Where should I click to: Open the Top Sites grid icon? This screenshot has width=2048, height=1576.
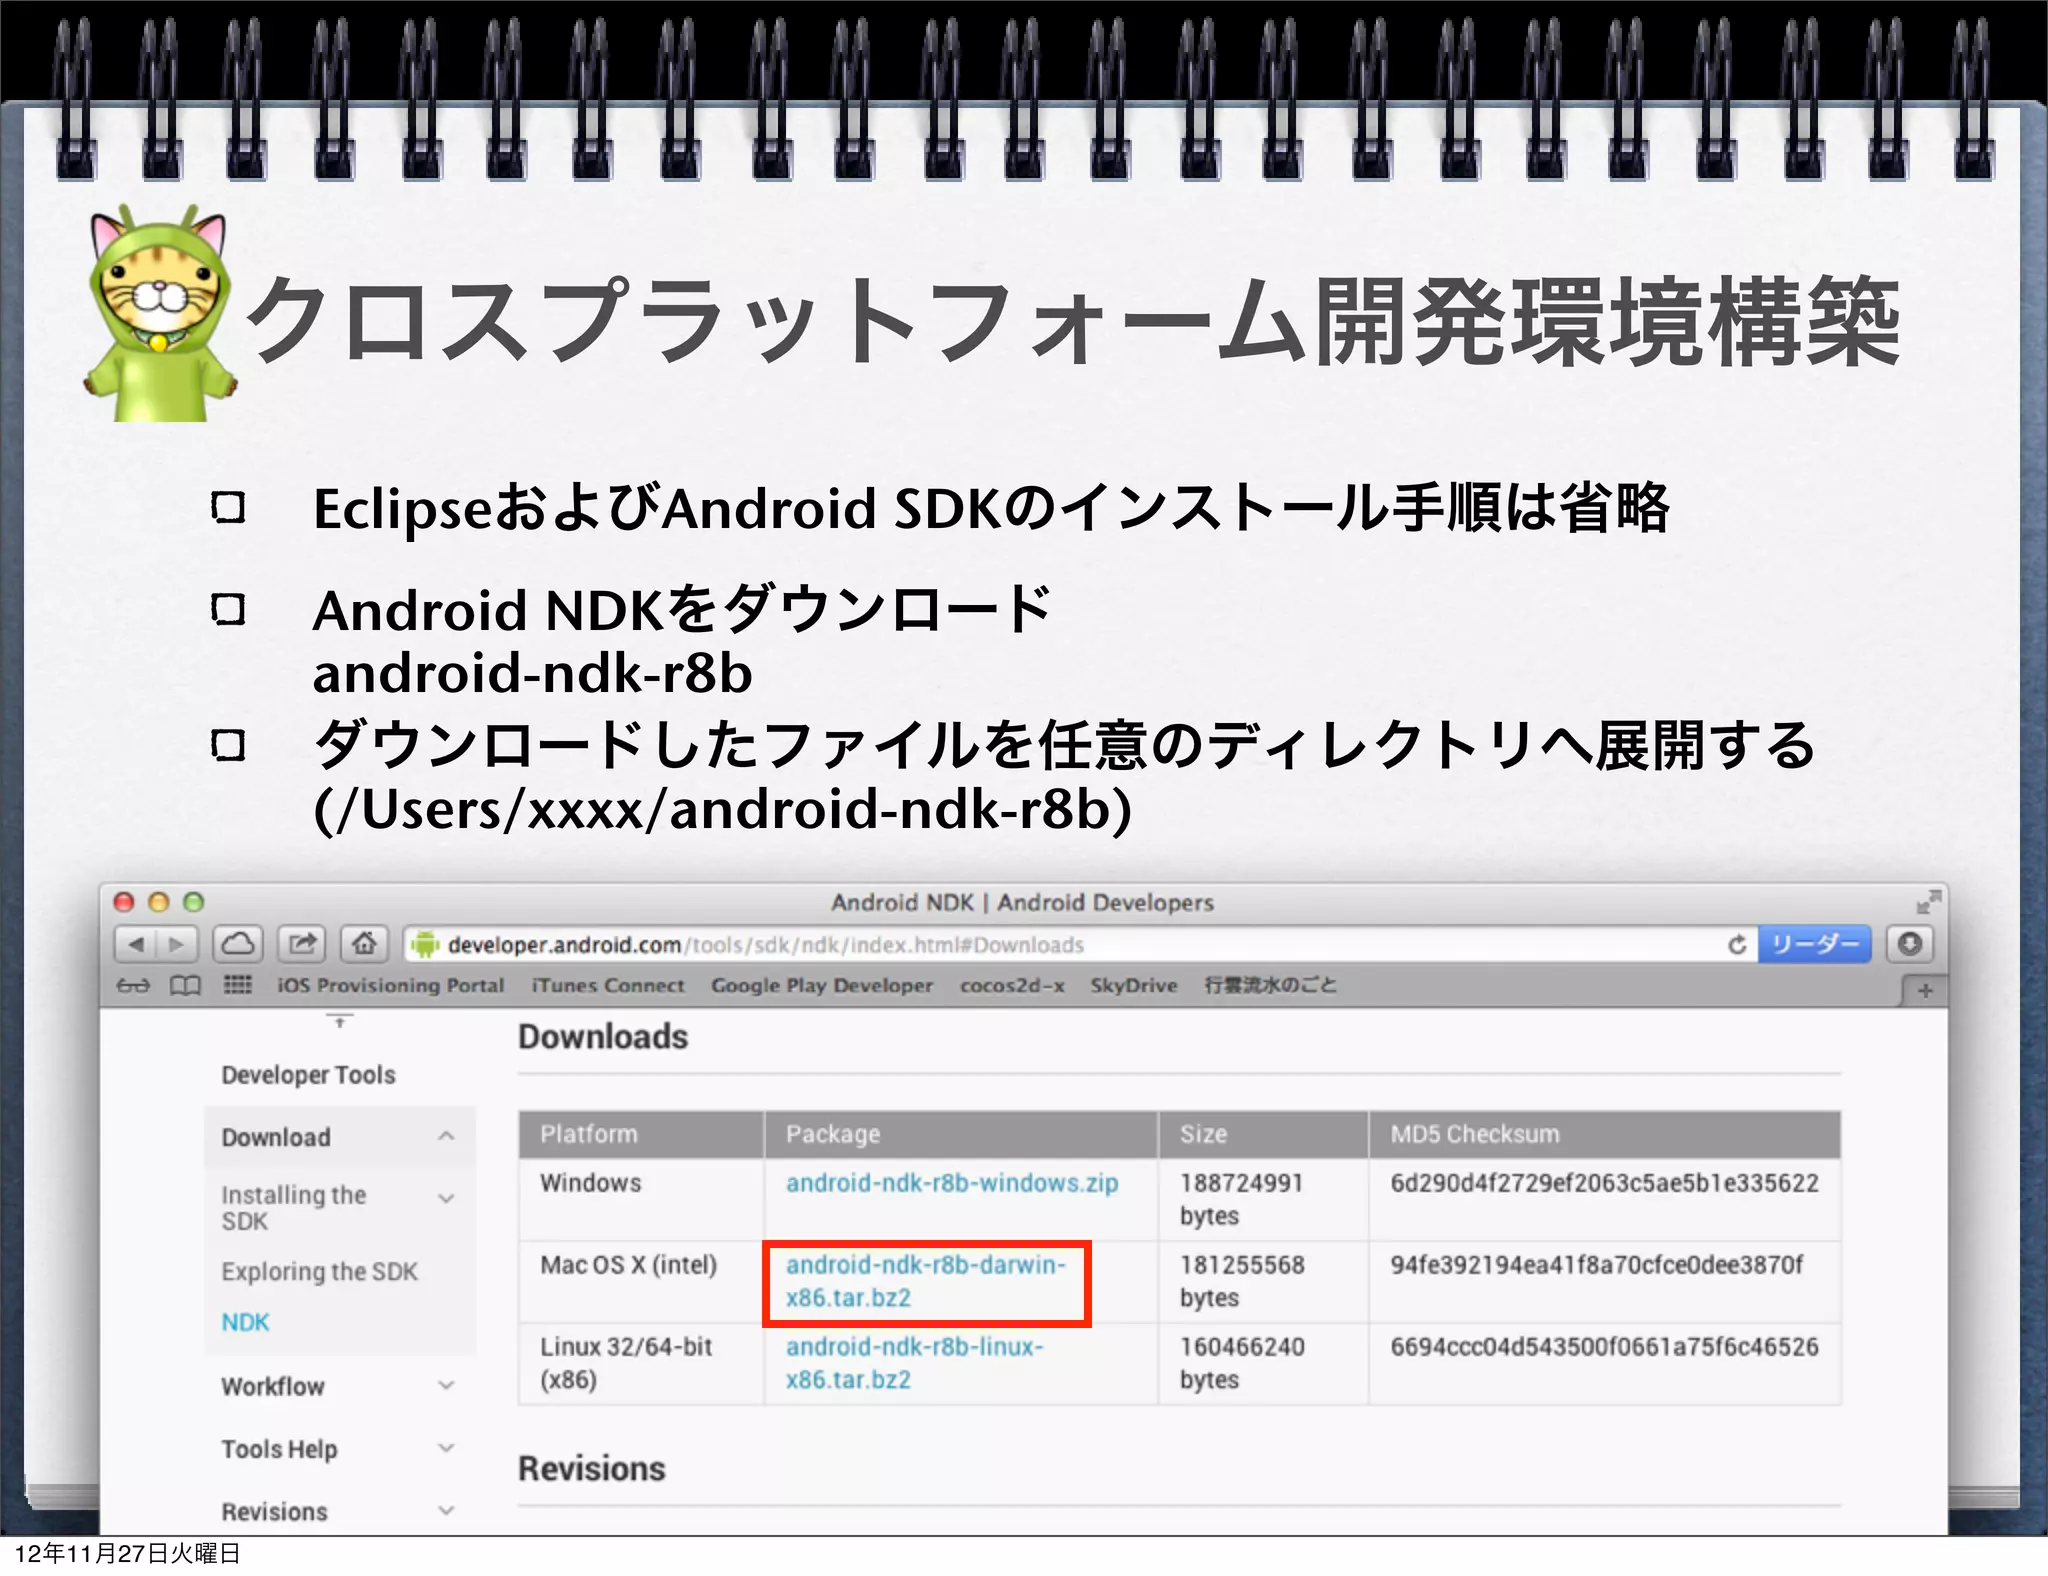tap(237, 986)
